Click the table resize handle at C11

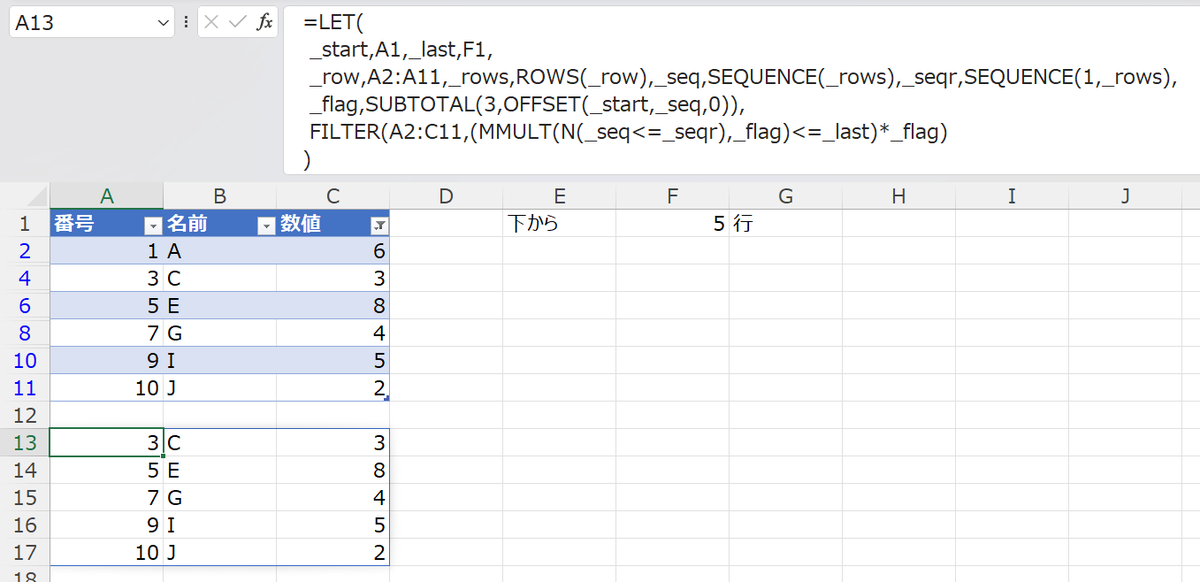click(x=386, y=398)
